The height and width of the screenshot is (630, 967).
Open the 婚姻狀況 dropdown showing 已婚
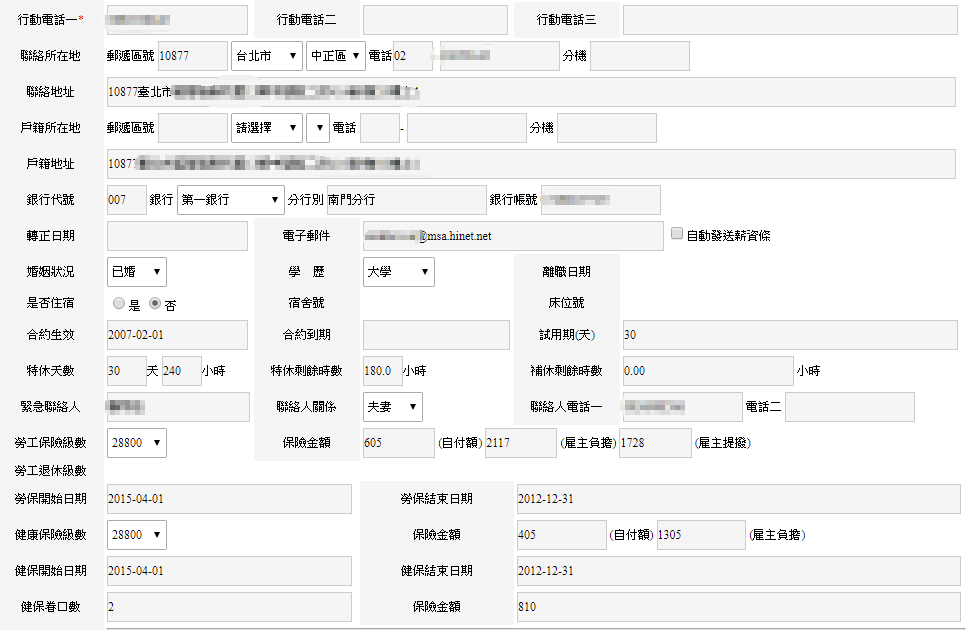click(136, 271)
